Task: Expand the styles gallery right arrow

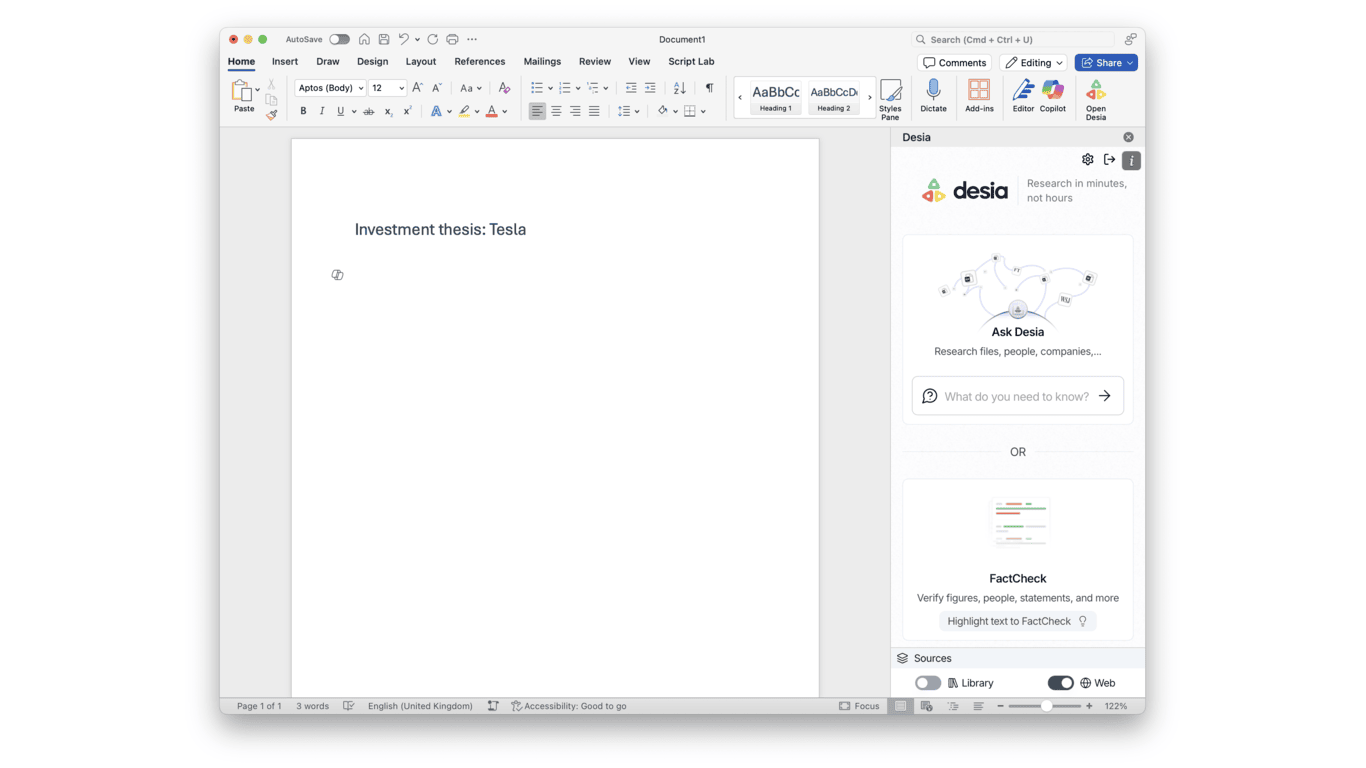Action: [x=870, y=97]
